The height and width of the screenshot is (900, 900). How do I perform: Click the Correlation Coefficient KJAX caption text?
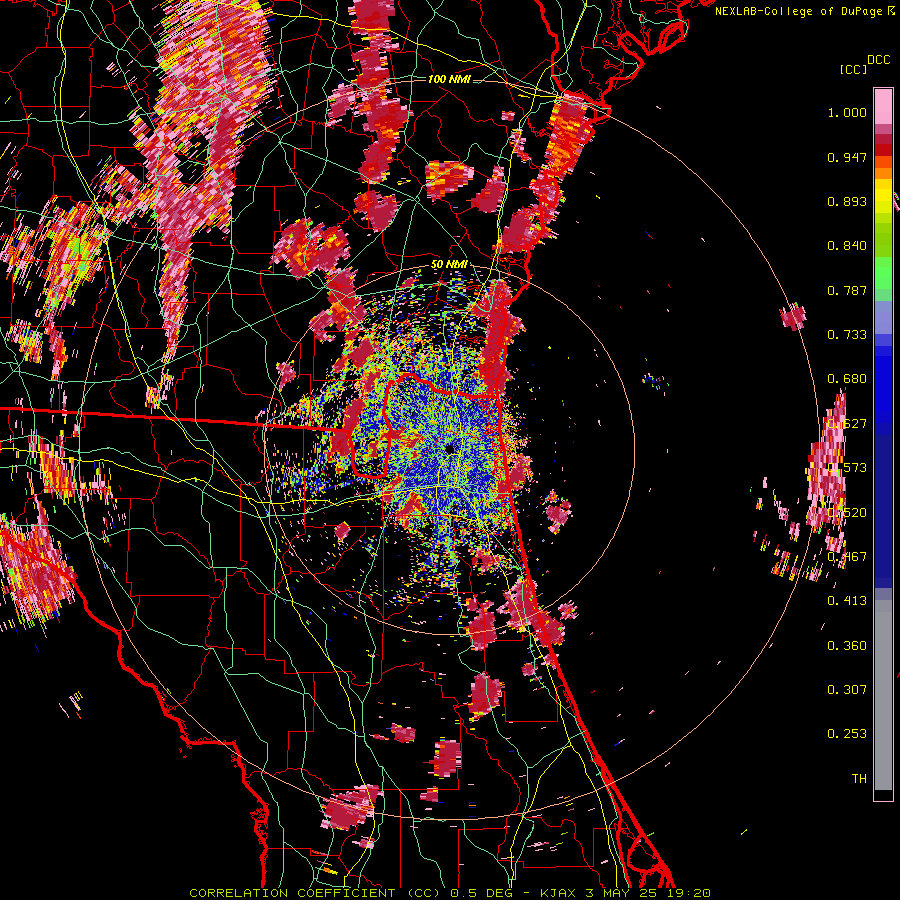coord(450,893)
